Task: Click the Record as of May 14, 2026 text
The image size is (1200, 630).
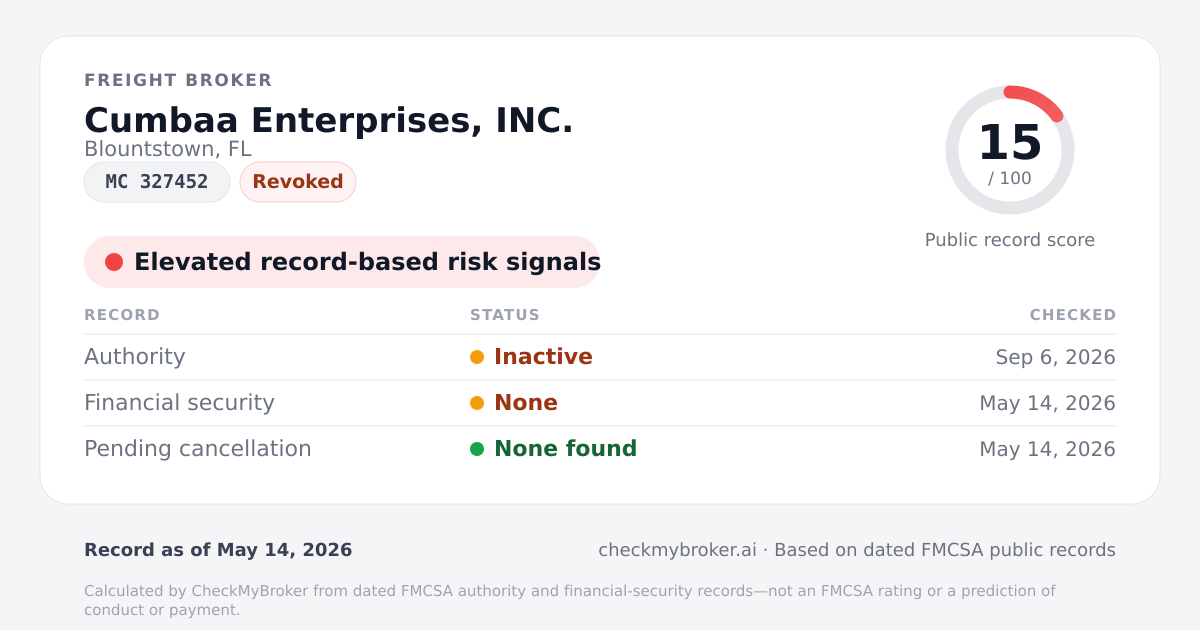Action: click(218, 550)
